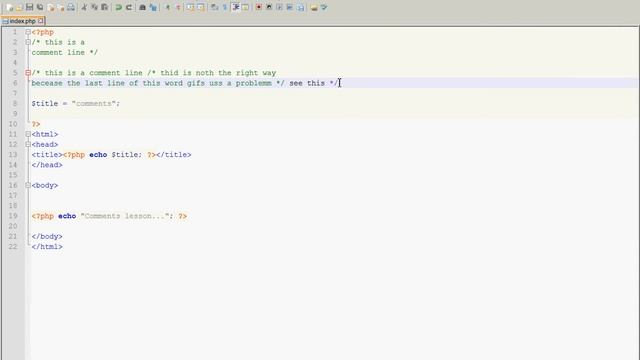Place cursor on the $title variable on line 8
Screen dimensions: 640x360
click(x=45, y=104)
